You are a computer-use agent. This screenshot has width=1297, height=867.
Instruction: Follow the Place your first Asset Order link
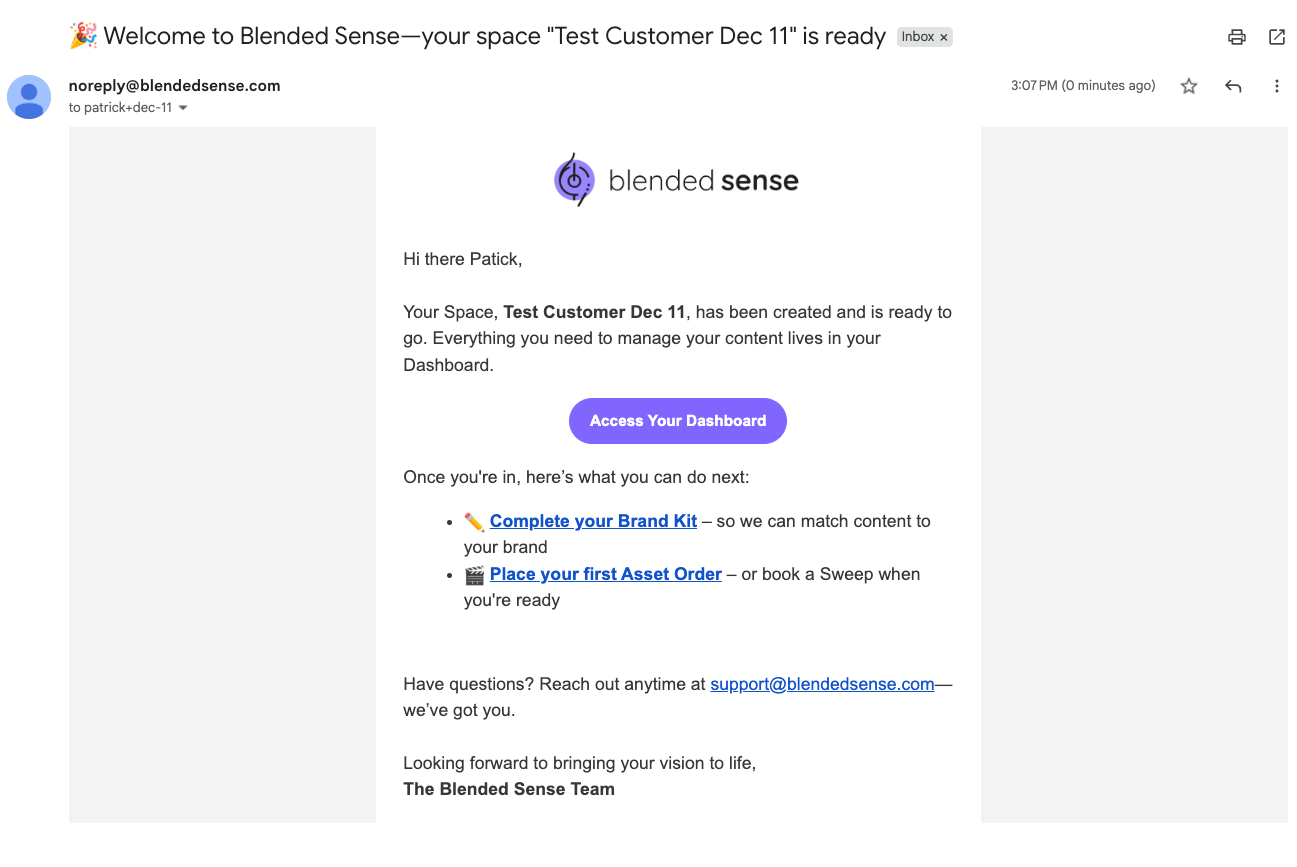click(605, 574)
